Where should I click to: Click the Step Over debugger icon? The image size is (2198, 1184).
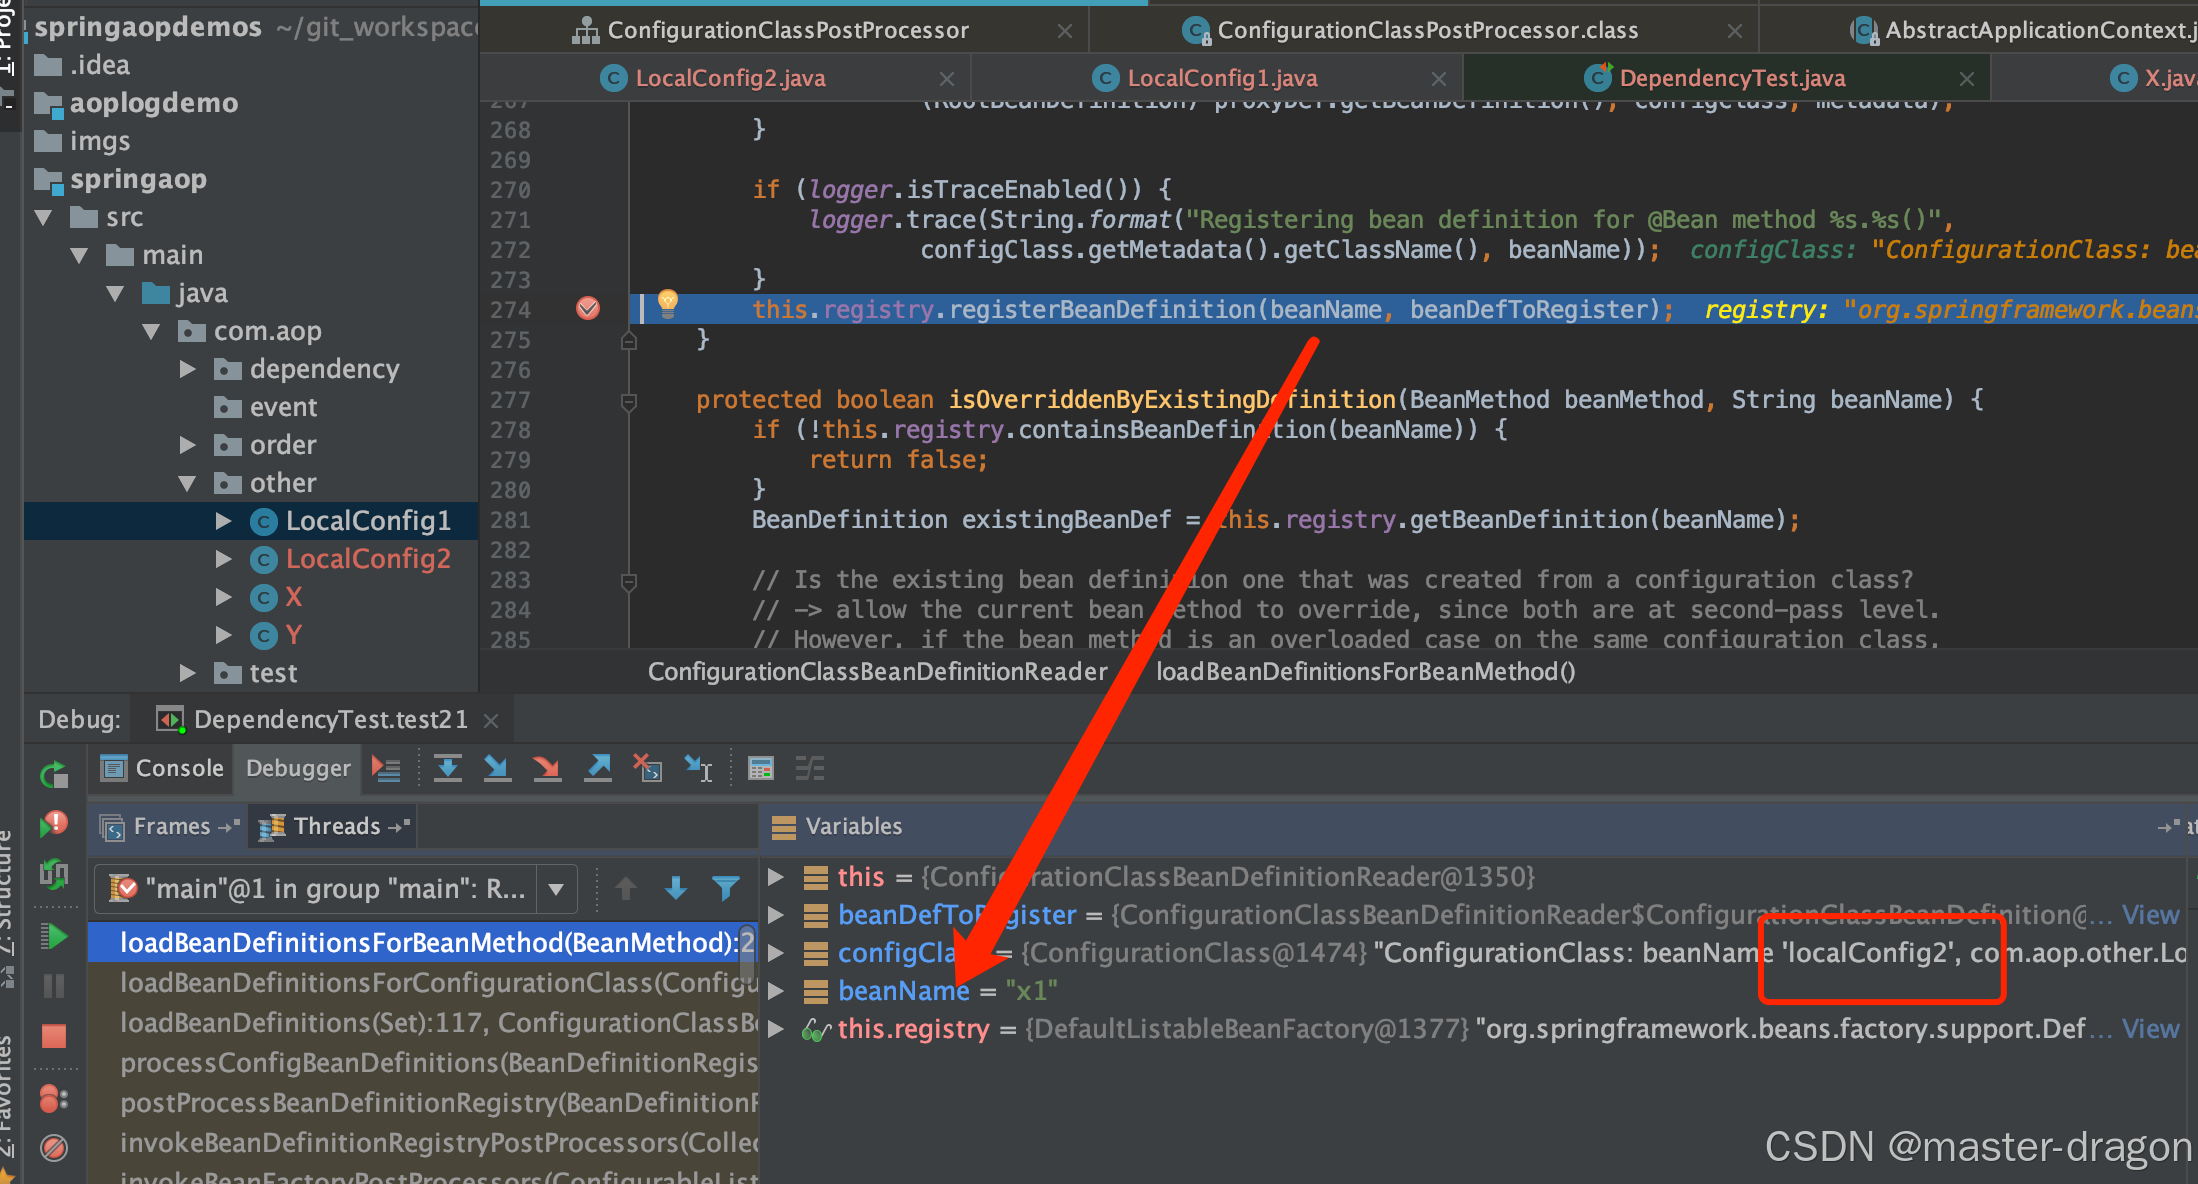(x=447, y=768)
